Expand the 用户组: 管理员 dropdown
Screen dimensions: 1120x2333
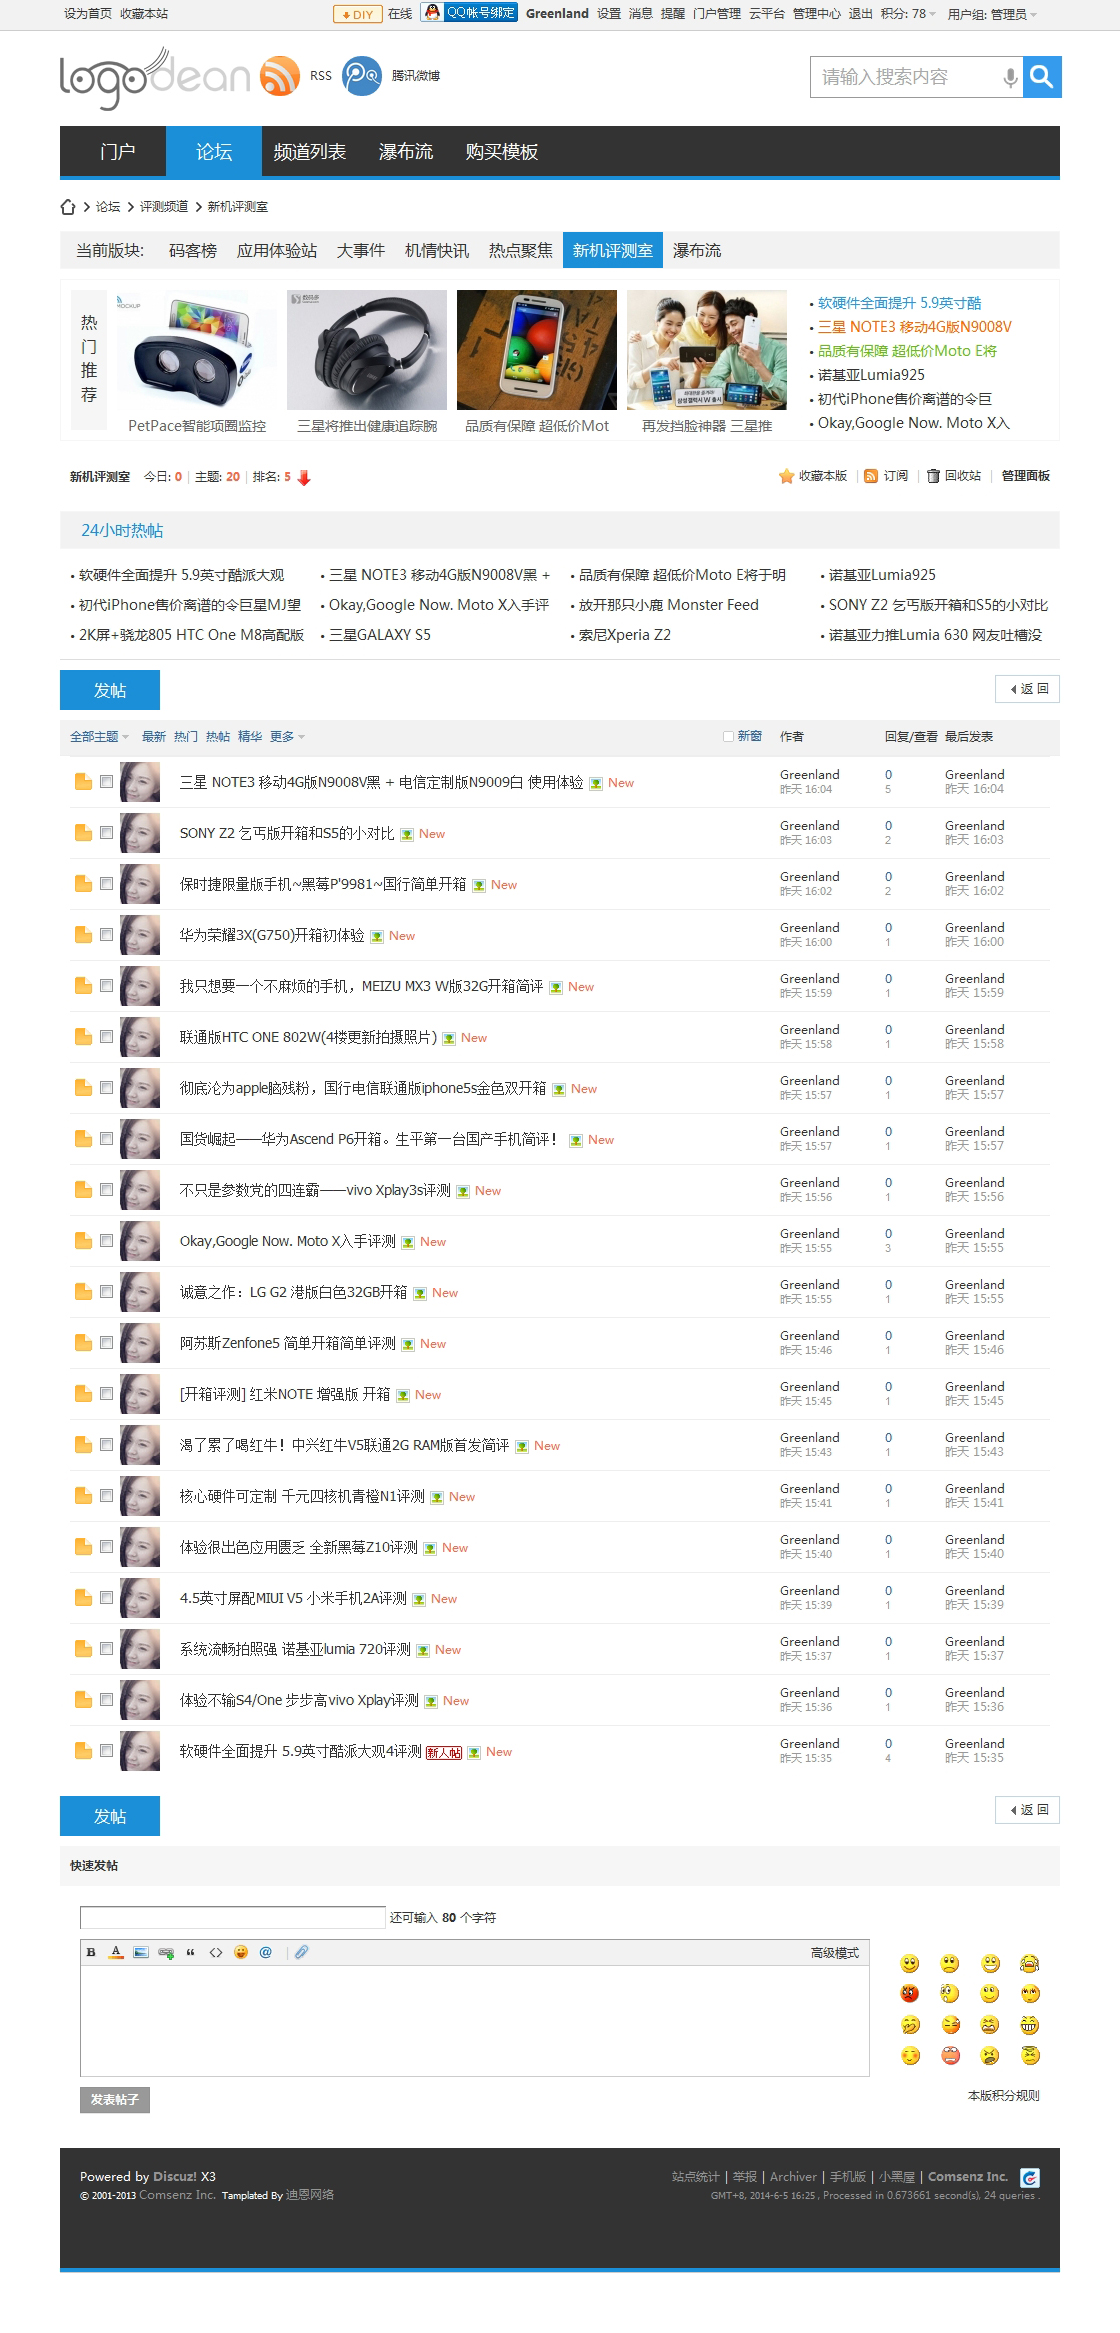992,14
